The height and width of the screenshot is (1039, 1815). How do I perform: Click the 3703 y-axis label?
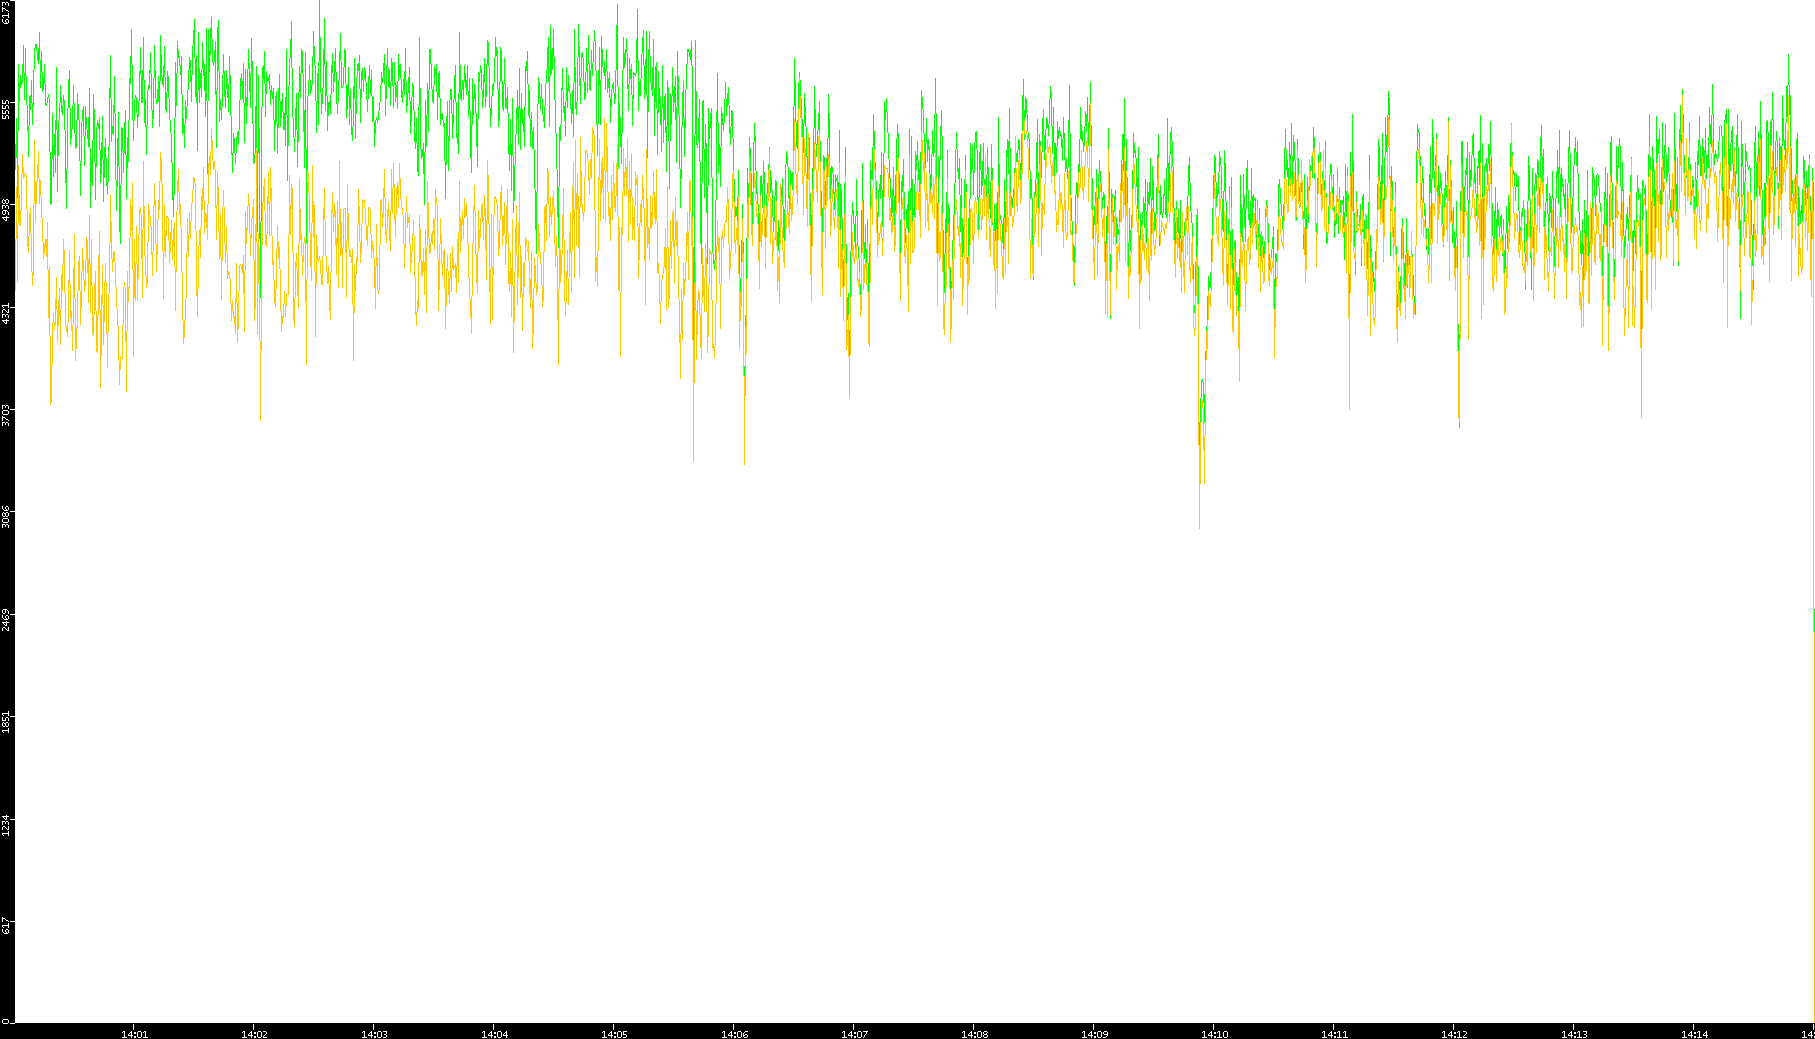coord(7,414)
